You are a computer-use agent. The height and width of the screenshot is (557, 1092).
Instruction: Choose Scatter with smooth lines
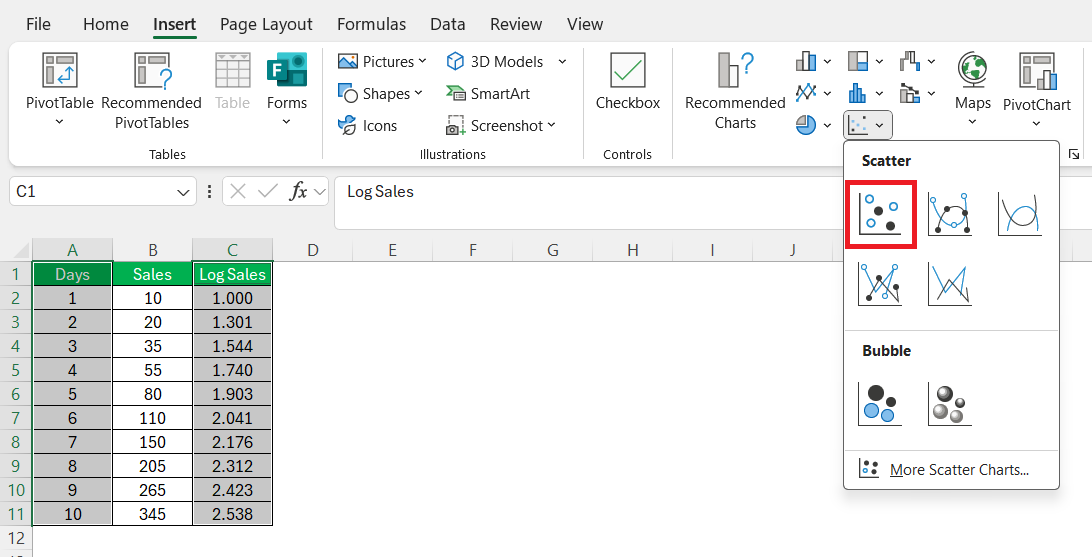[1020, 214]
